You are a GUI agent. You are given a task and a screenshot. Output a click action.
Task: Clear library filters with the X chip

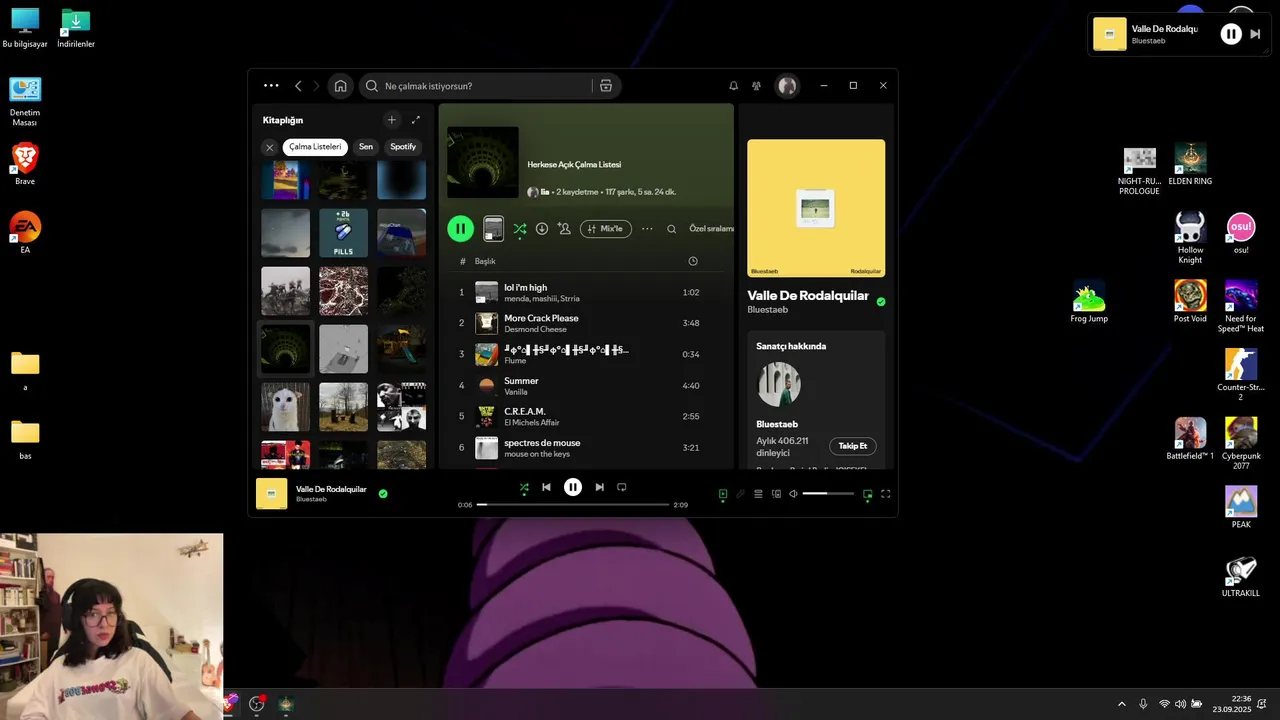pos(269,147)
